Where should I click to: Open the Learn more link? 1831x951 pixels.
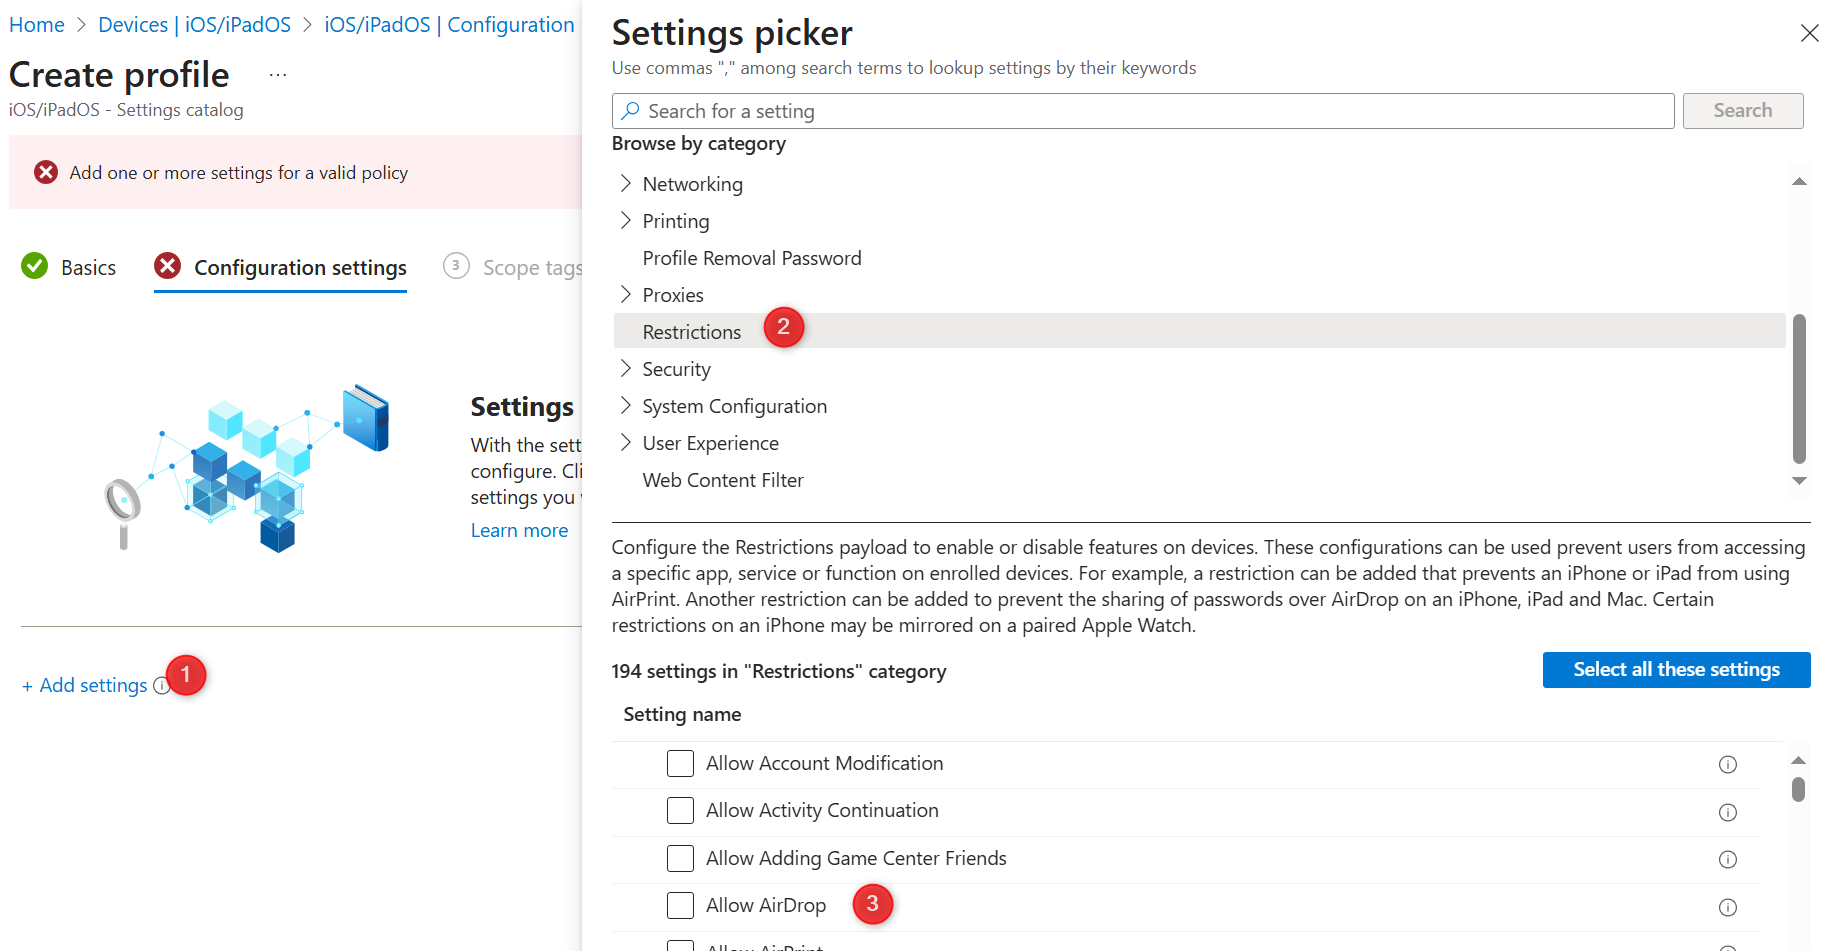(x=519, y=529)
